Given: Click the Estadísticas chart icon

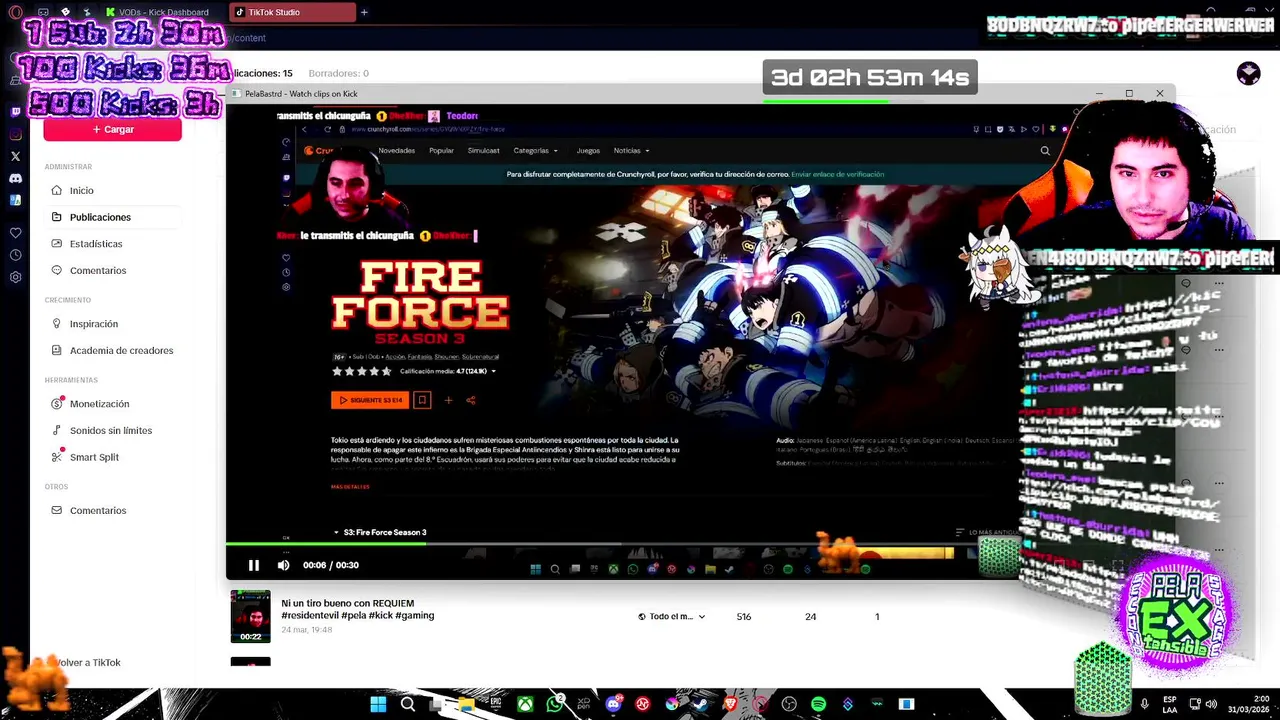Looking at the screenshot, I should pyautogui.click(x=58, y=244).
